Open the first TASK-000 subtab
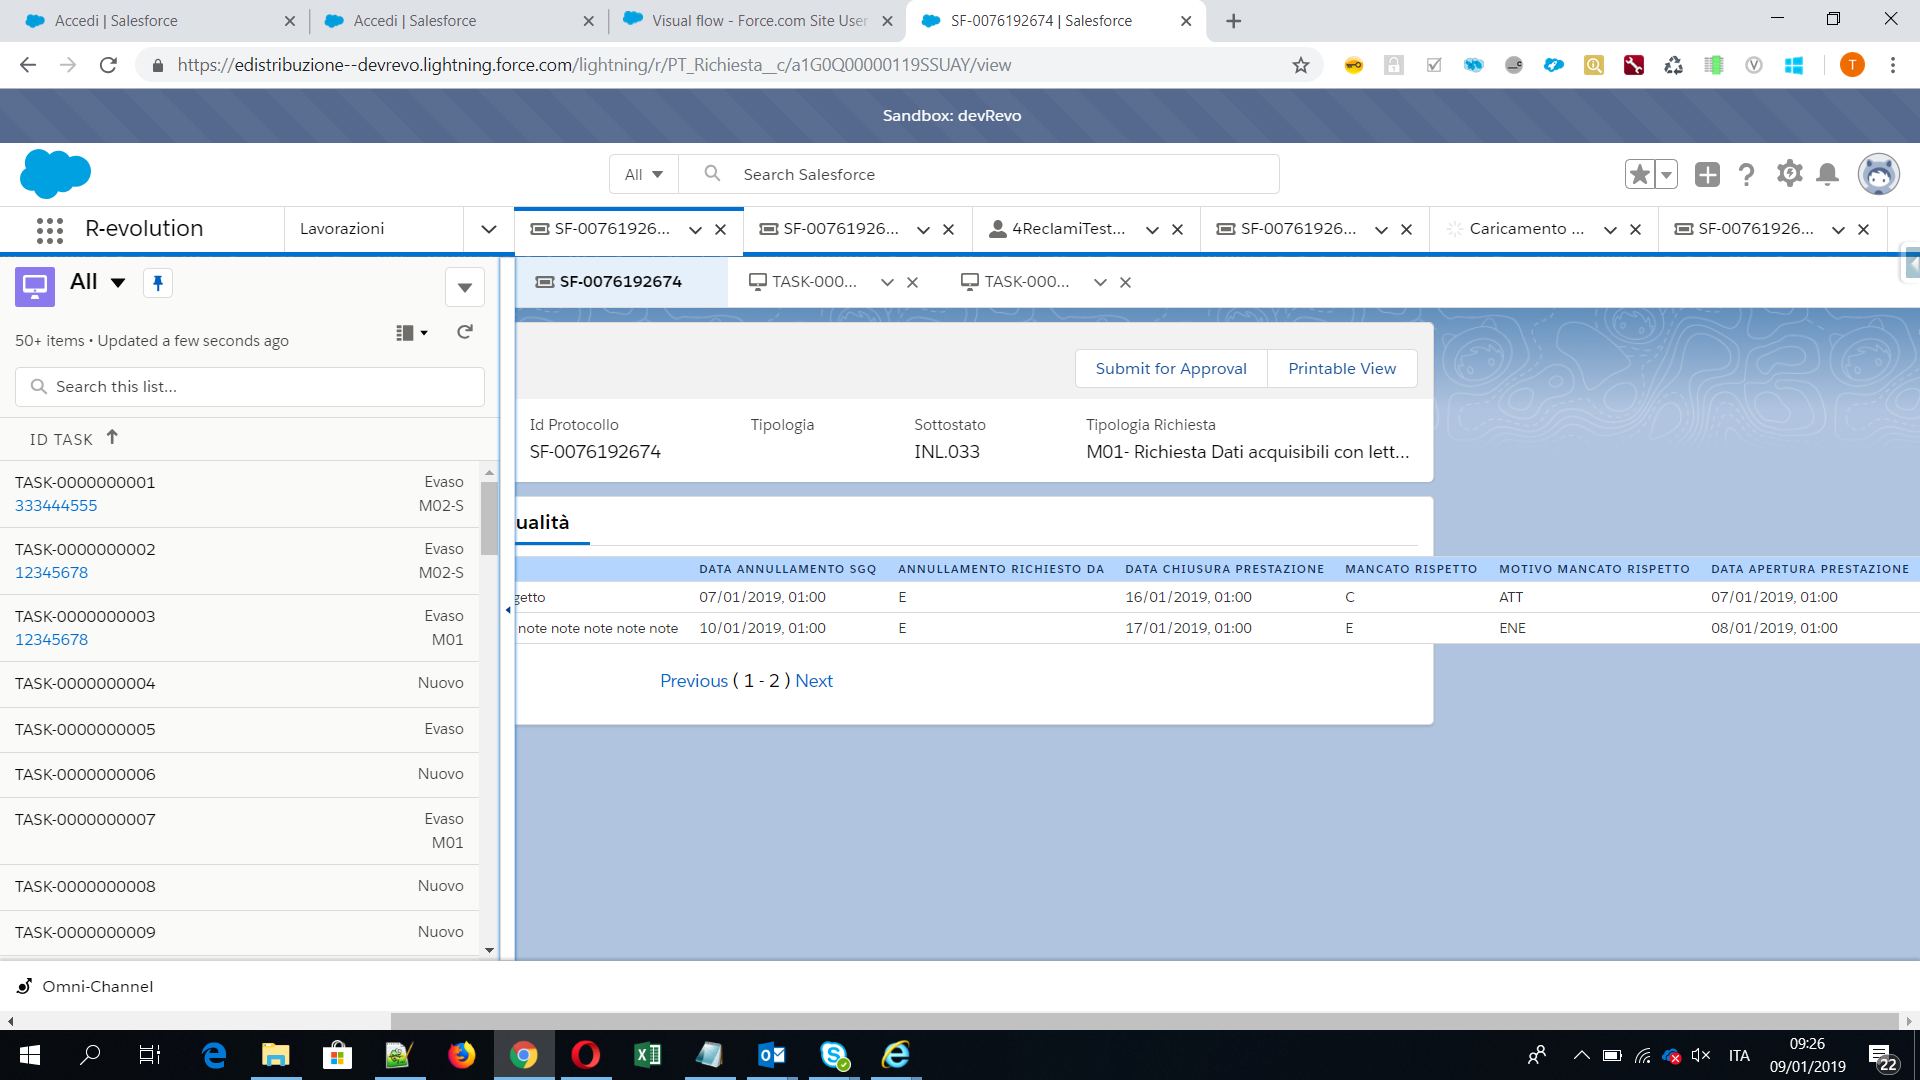1920x1080 pixels. pos(812,282)
